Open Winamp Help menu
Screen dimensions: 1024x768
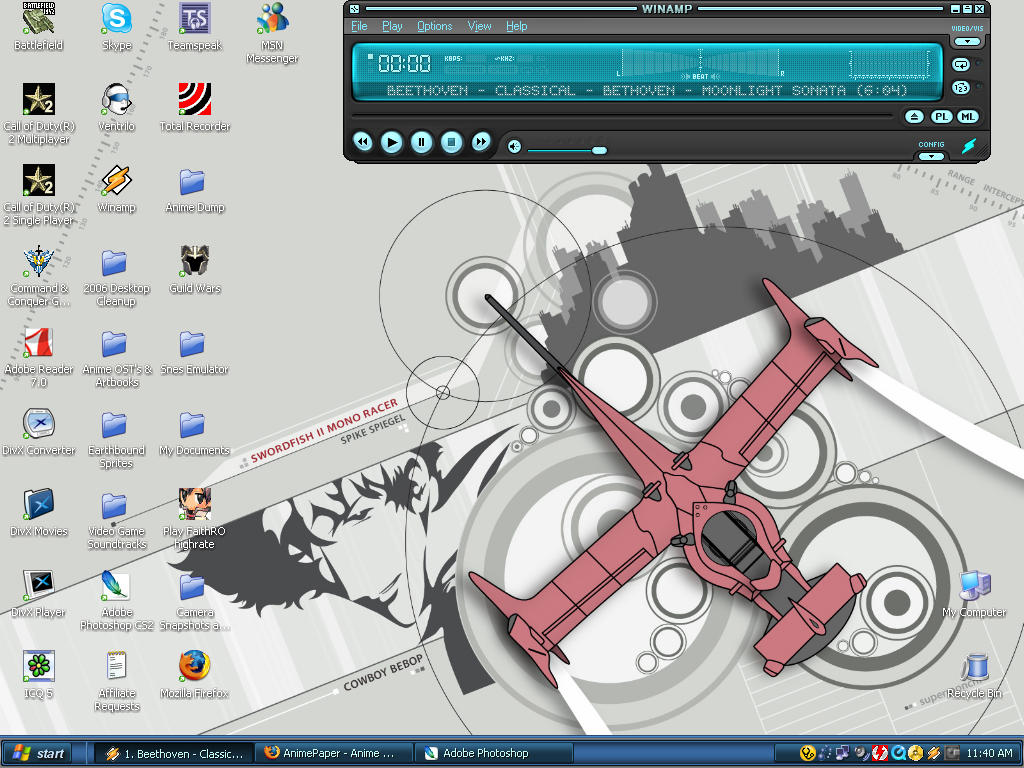tap(517, 26)
